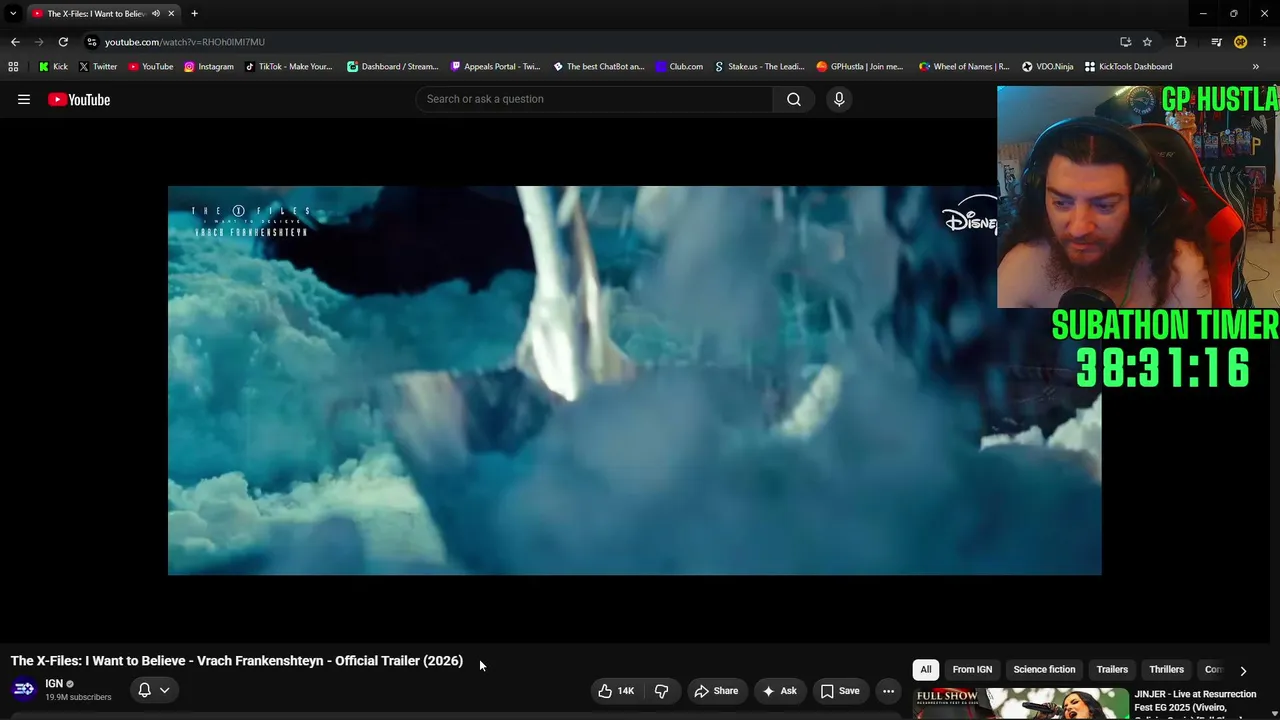Screen dimensions: 1280x720
Task: Go back in browser history
Action: [x=15, y=42]
